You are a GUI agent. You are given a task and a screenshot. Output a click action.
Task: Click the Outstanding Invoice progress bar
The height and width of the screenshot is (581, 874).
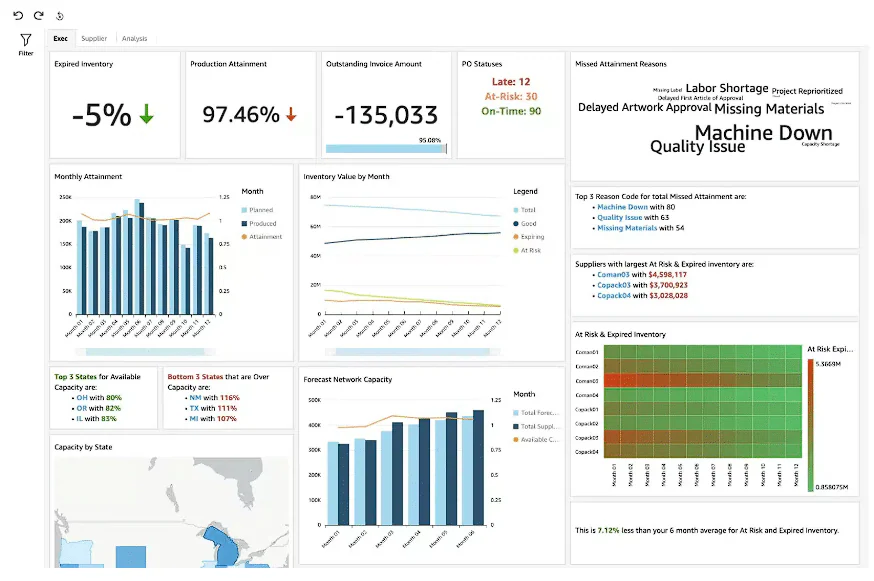pyautogui.click(x=386, y=149)
